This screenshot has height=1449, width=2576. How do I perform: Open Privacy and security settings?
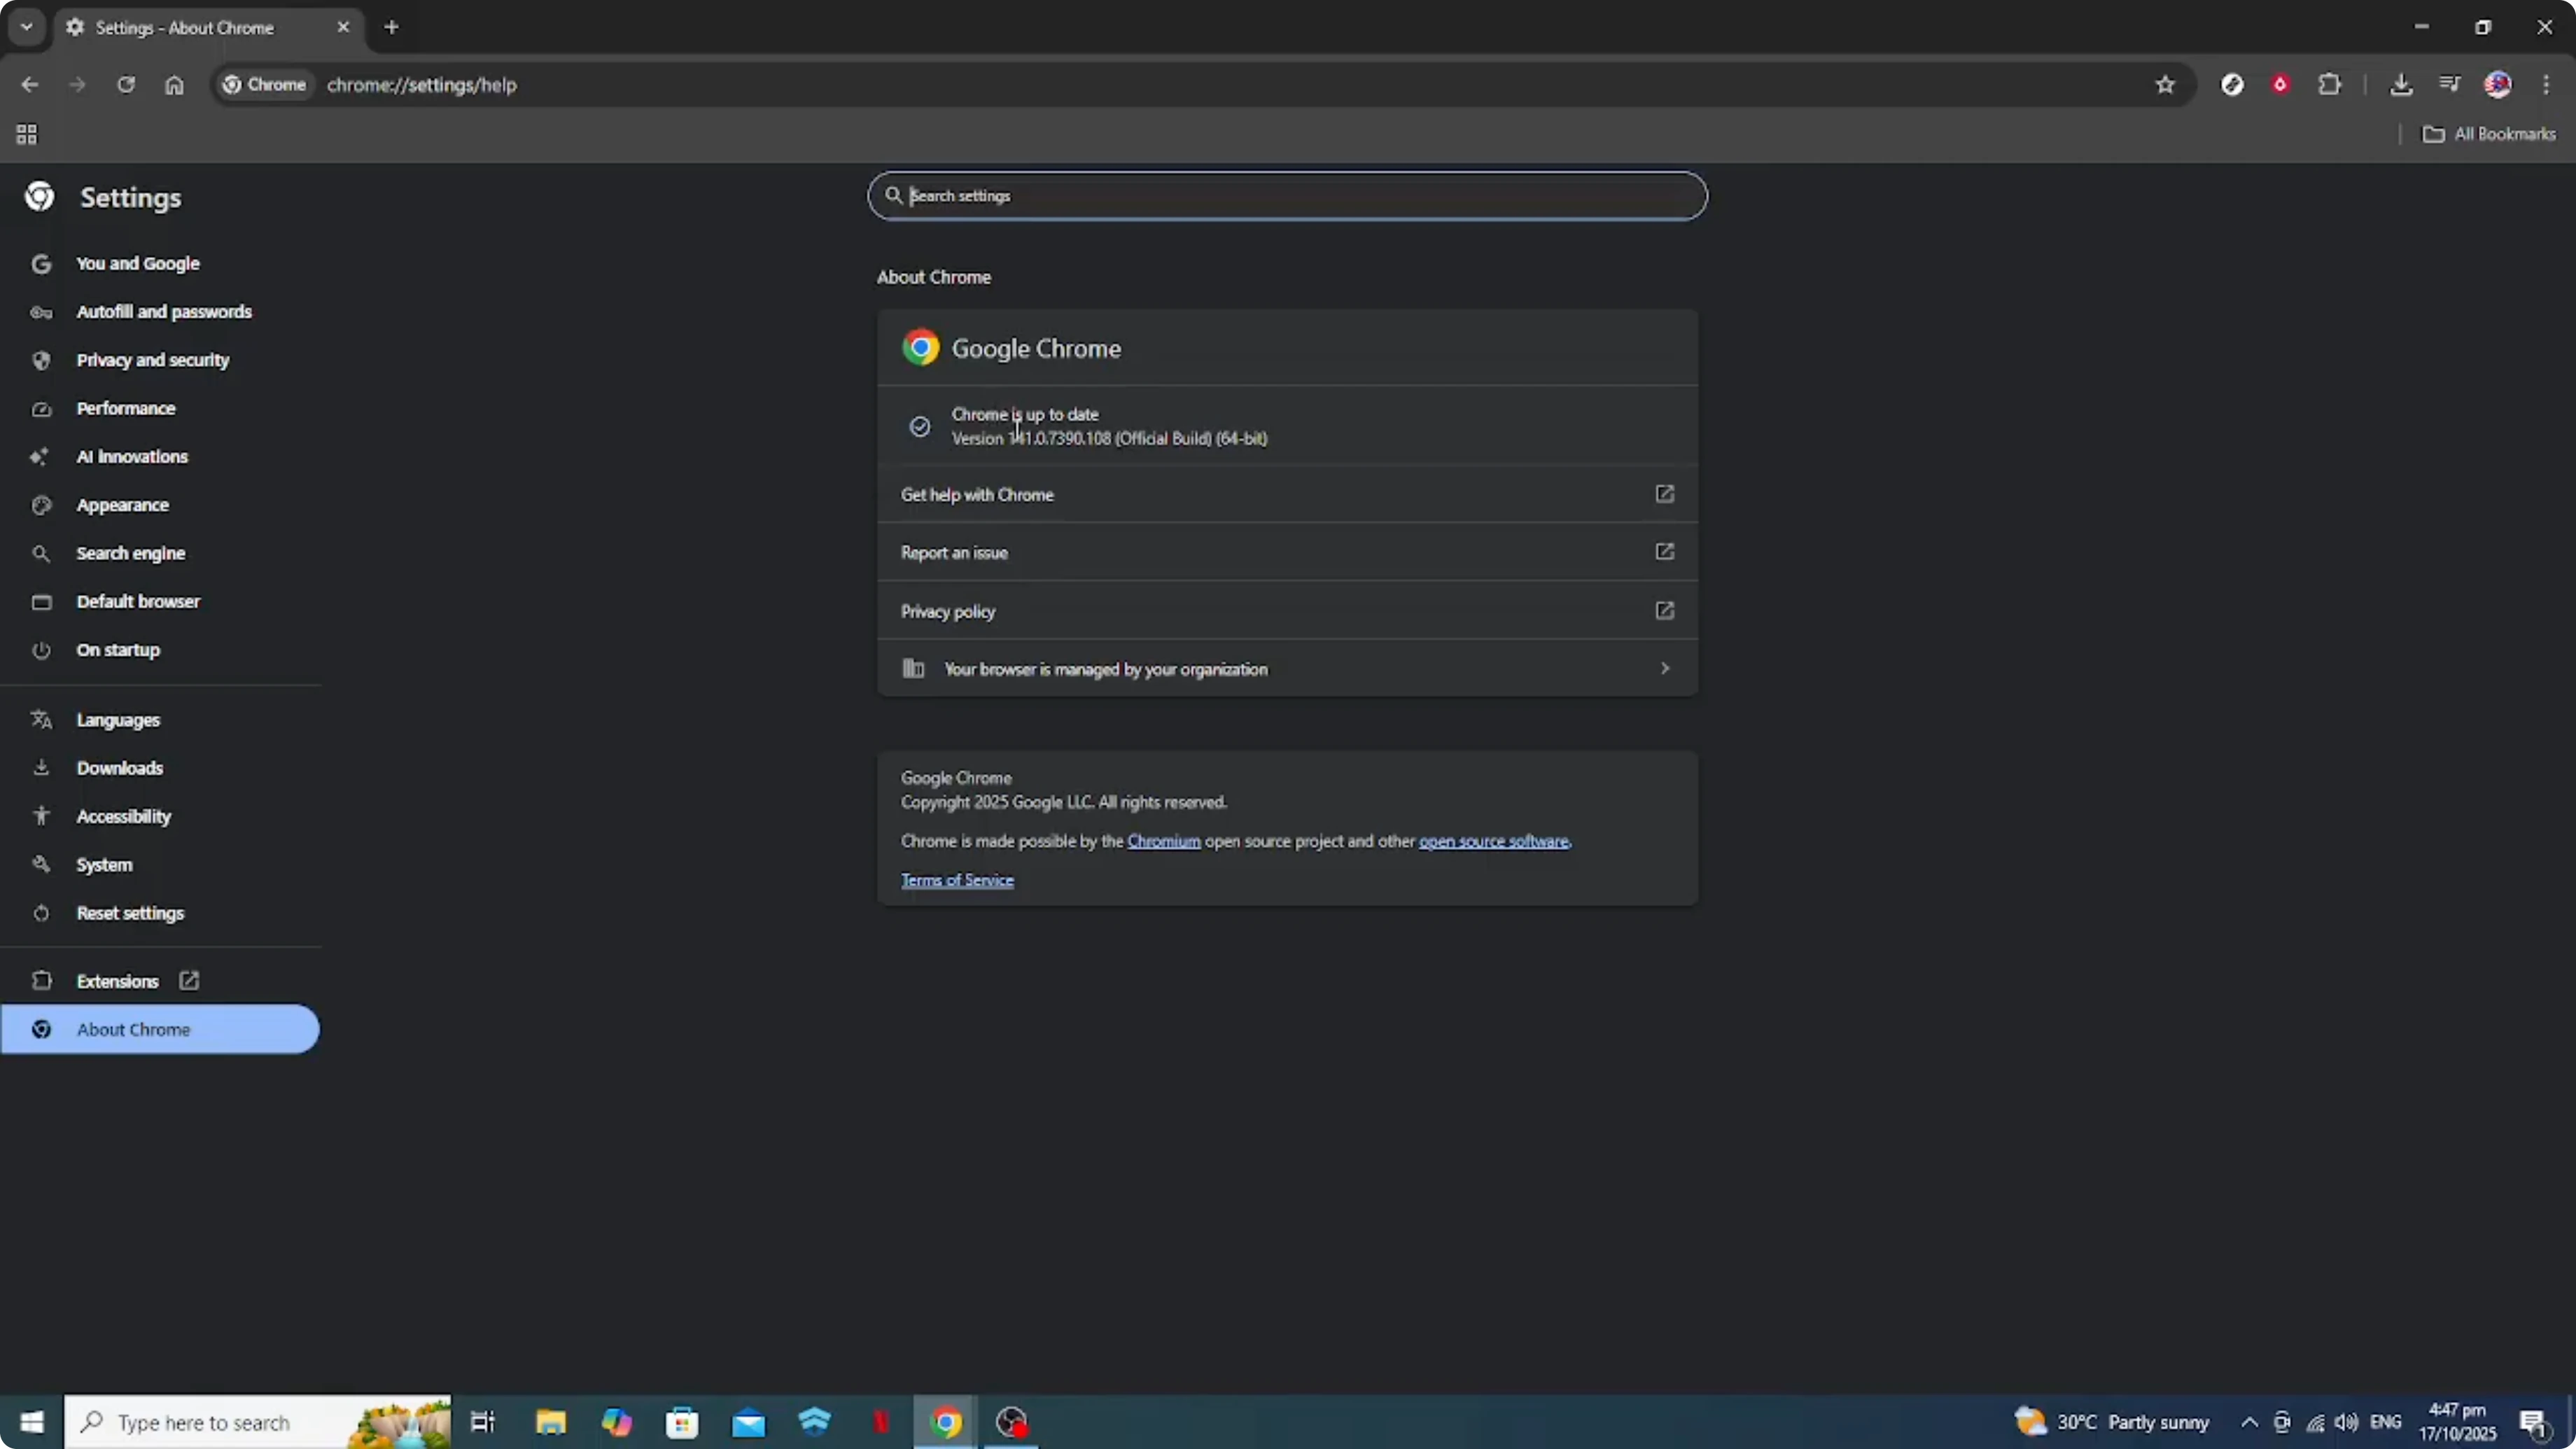(x=152, y=360)
